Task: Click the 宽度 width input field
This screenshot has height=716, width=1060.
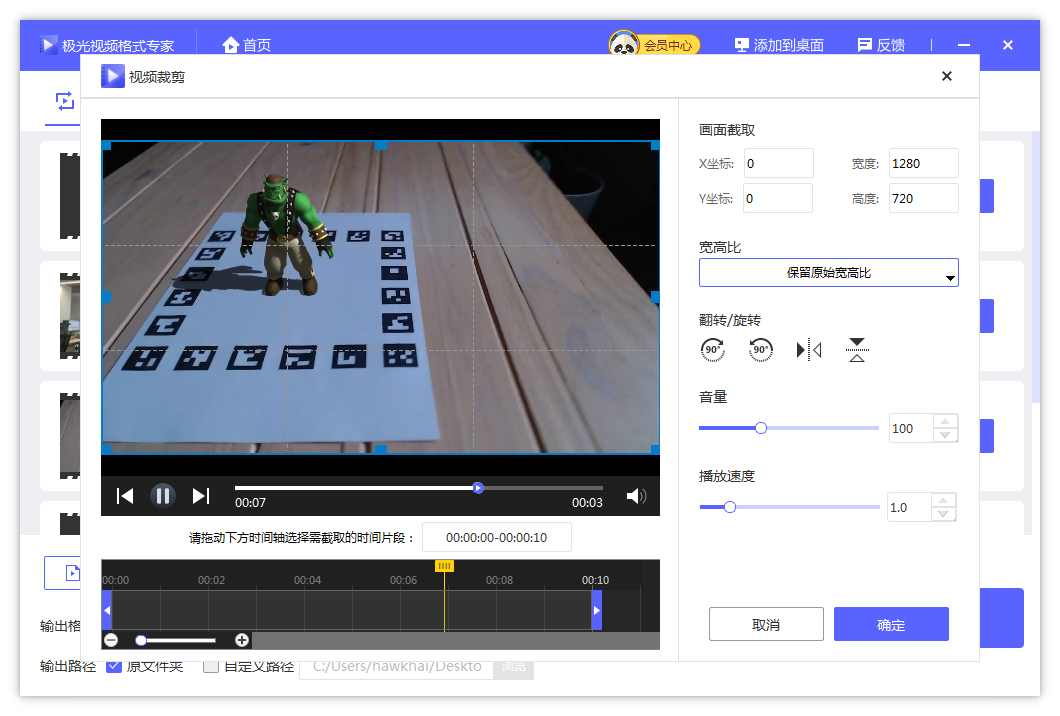Action: 923,164
